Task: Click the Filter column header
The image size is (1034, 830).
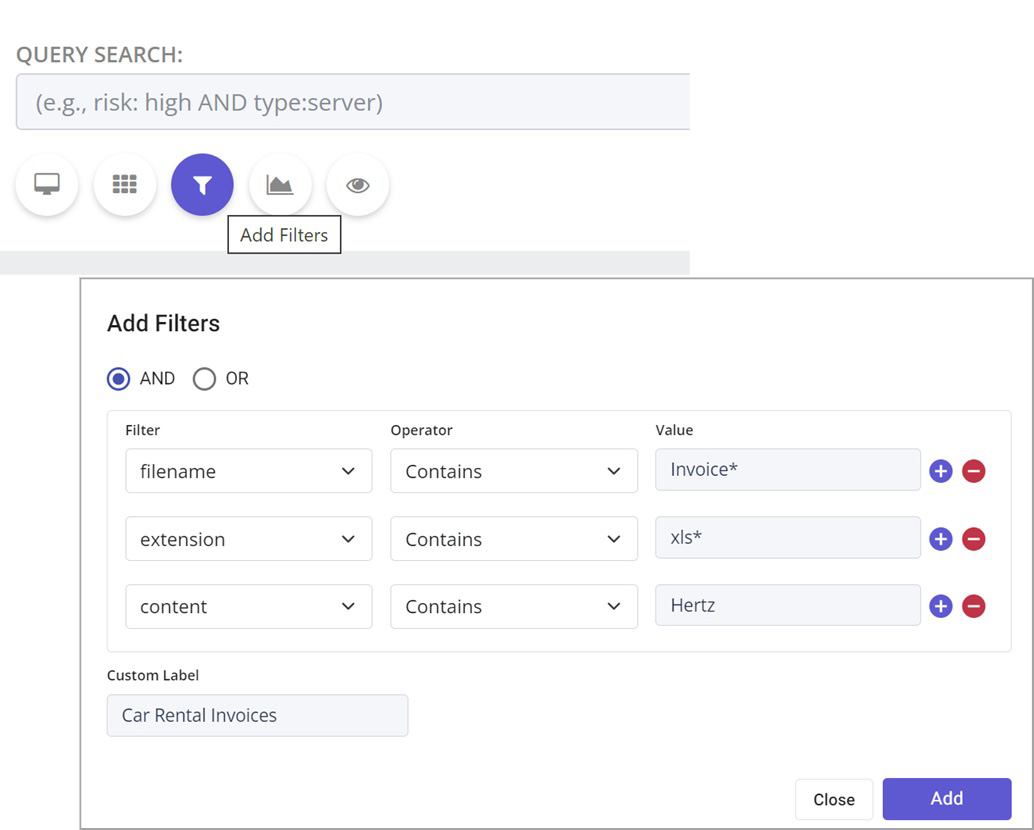Action: click(x=142, y=430)
